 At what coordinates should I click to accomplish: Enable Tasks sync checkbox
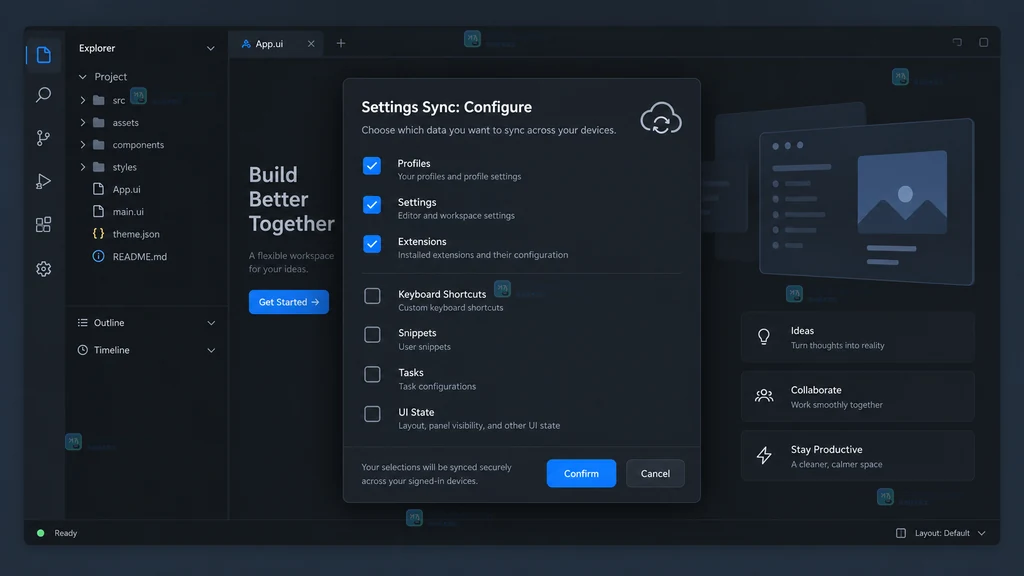click(x=372, y=374)
